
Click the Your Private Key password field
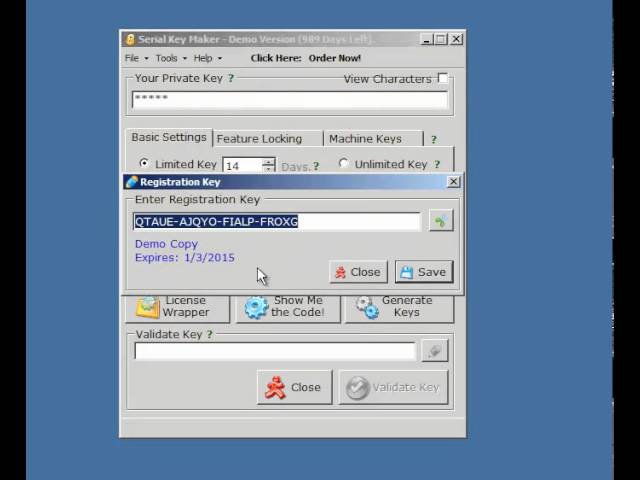(290, 100)
